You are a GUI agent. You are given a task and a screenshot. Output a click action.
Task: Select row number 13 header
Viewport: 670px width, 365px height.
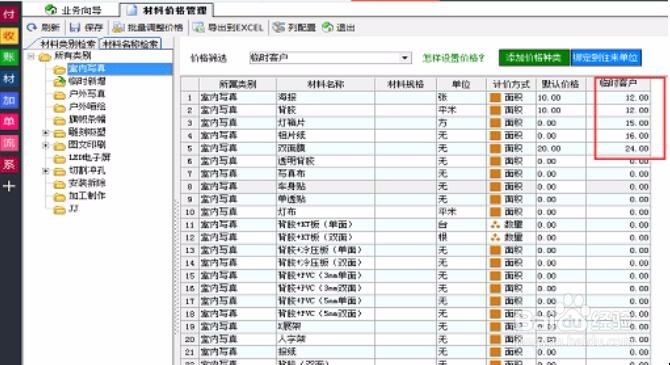[x=190, y=250]
